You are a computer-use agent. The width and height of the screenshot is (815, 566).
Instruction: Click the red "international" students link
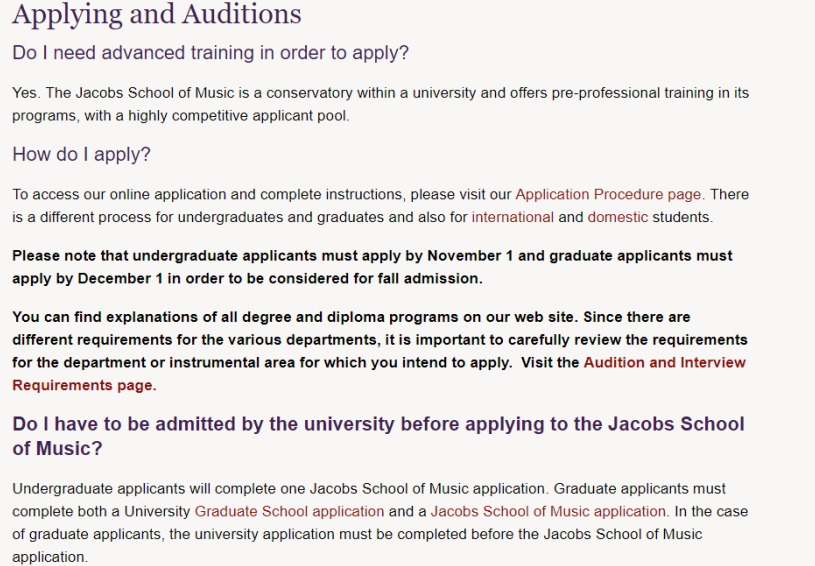pos(512,216)
